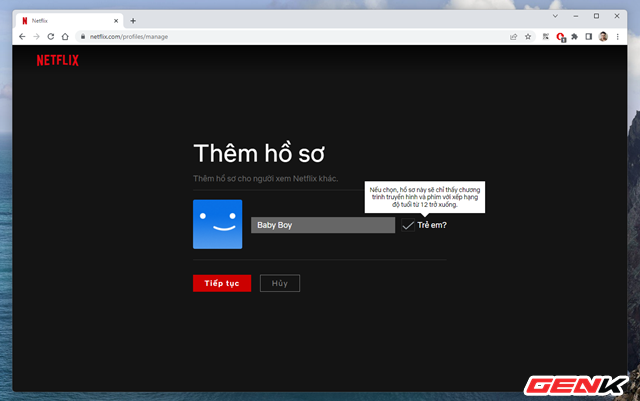Maximize the browser window
This screenshot has width=640, height=401.
[596, 16]
